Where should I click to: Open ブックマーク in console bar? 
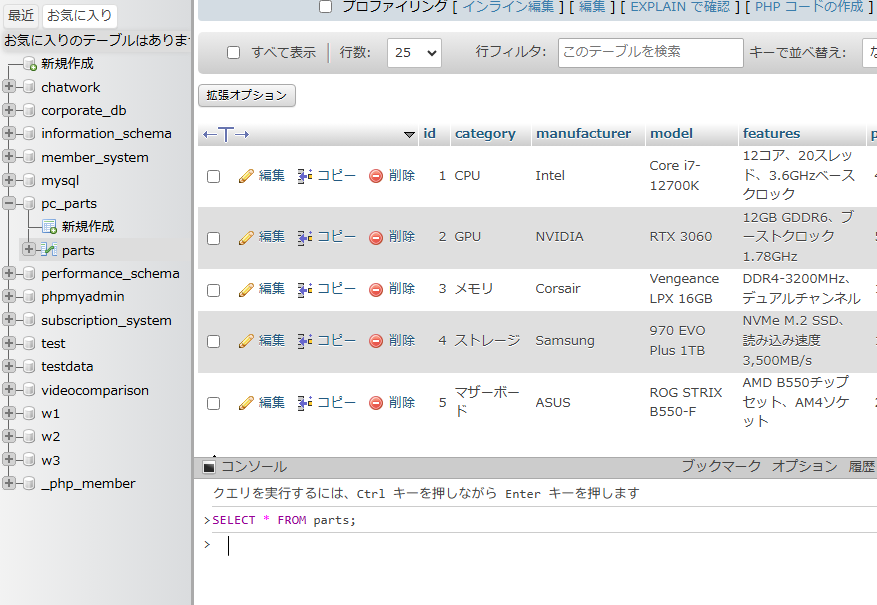(721, 466)
